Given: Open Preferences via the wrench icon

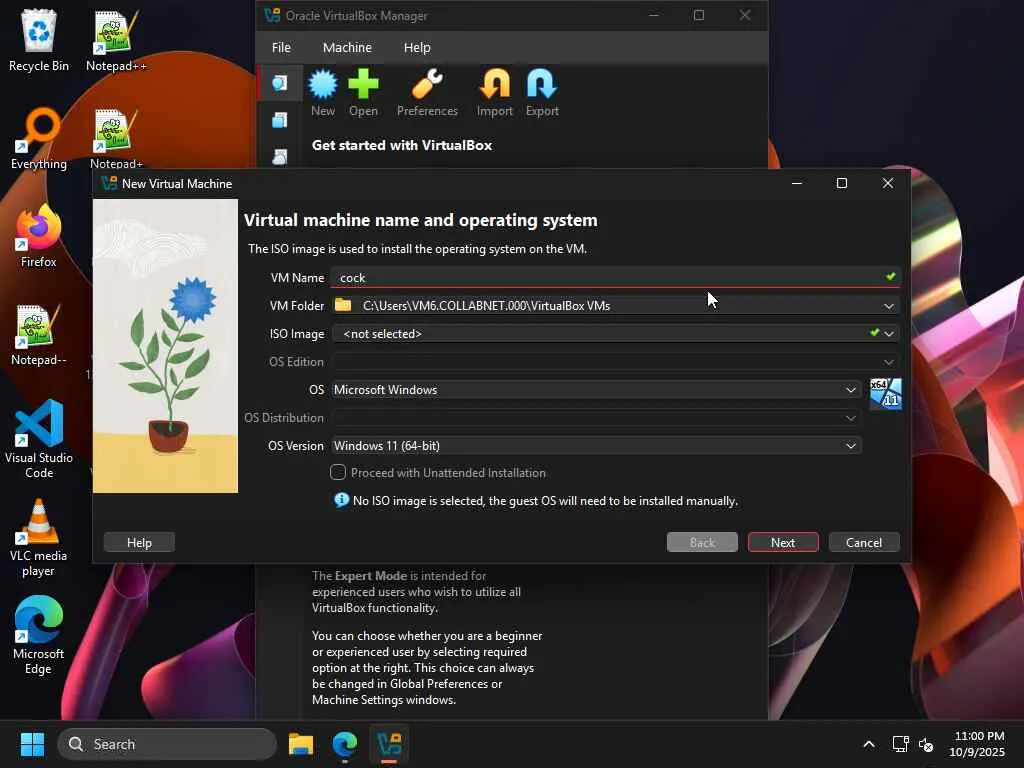Looking at the screenshot, I should click(427, 92).
